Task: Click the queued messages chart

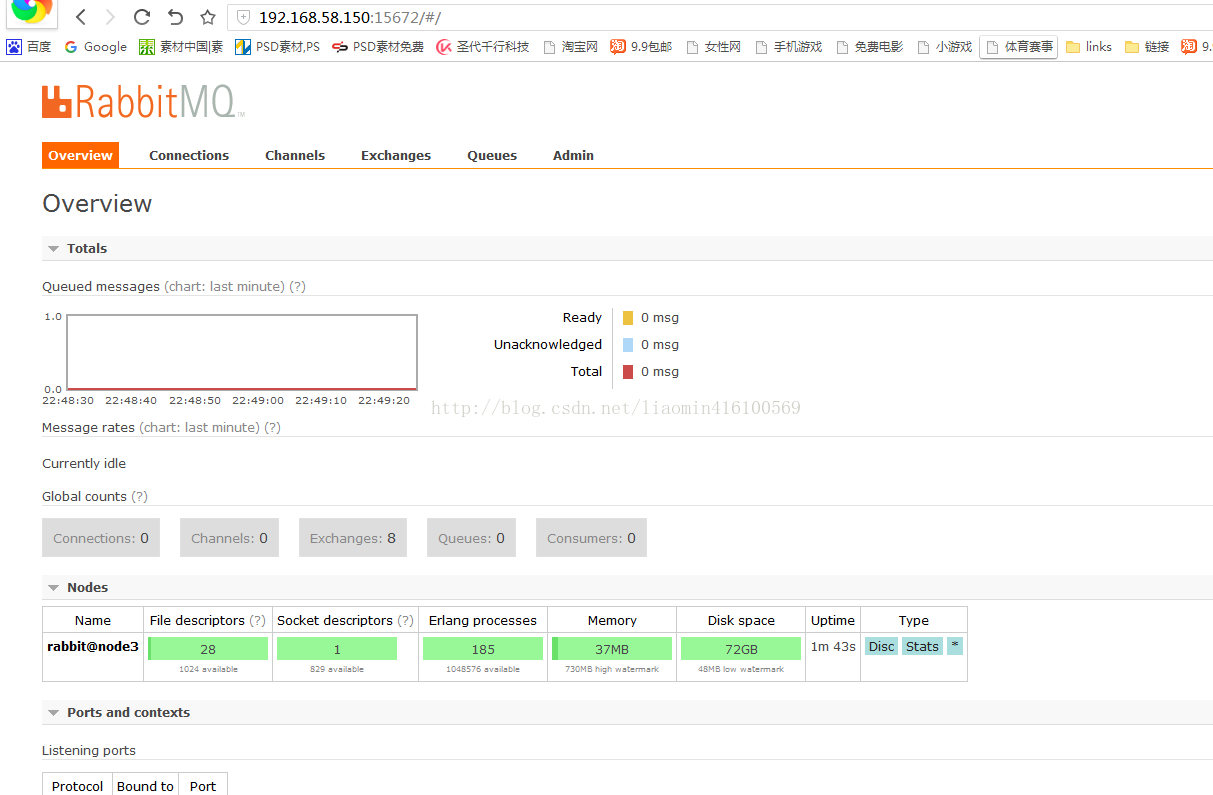Action: pos(242,352)
